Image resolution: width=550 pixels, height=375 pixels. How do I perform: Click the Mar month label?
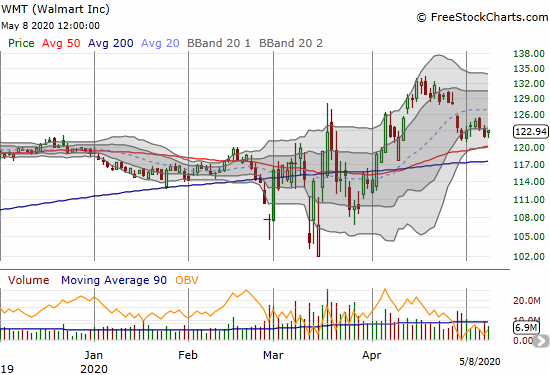[273, 355]
